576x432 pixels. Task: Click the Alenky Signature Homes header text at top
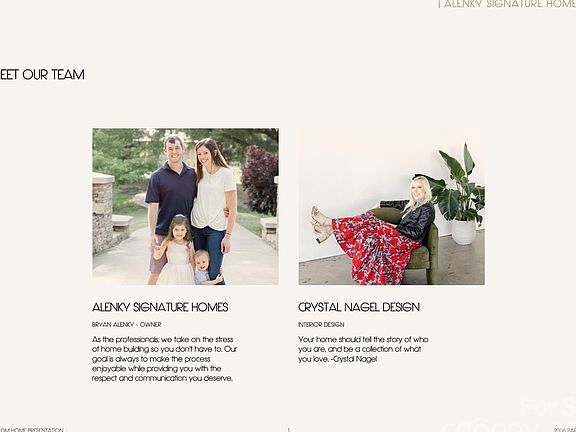point(509,4)
